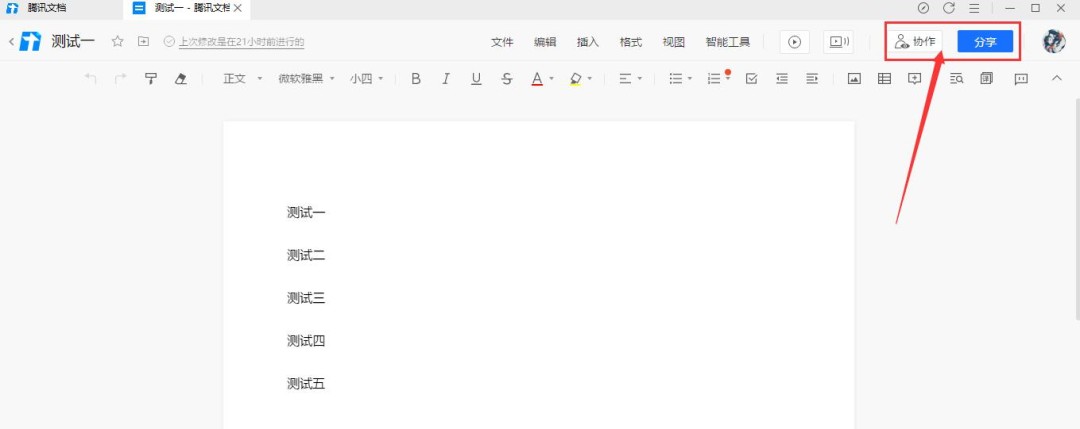Decrease the paragraph indent

pos(782,79)
